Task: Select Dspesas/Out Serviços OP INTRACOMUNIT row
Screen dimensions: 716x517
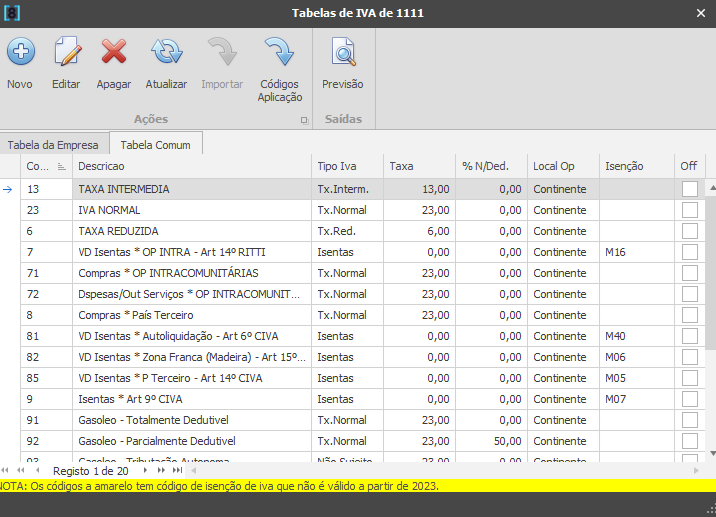Action: tap(192, 294)
